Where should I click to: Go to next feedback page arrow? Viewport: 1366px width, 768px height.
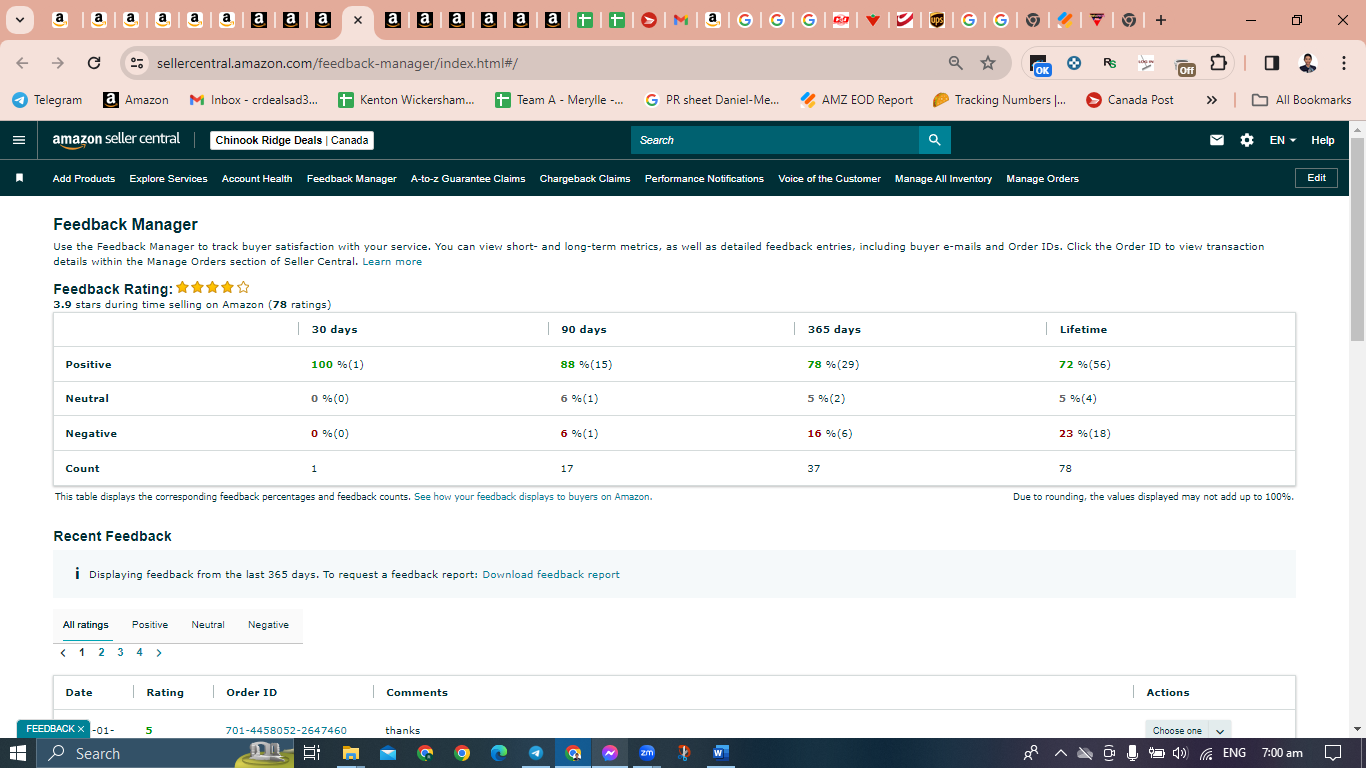pyautogui.click(x=159, y=653)
